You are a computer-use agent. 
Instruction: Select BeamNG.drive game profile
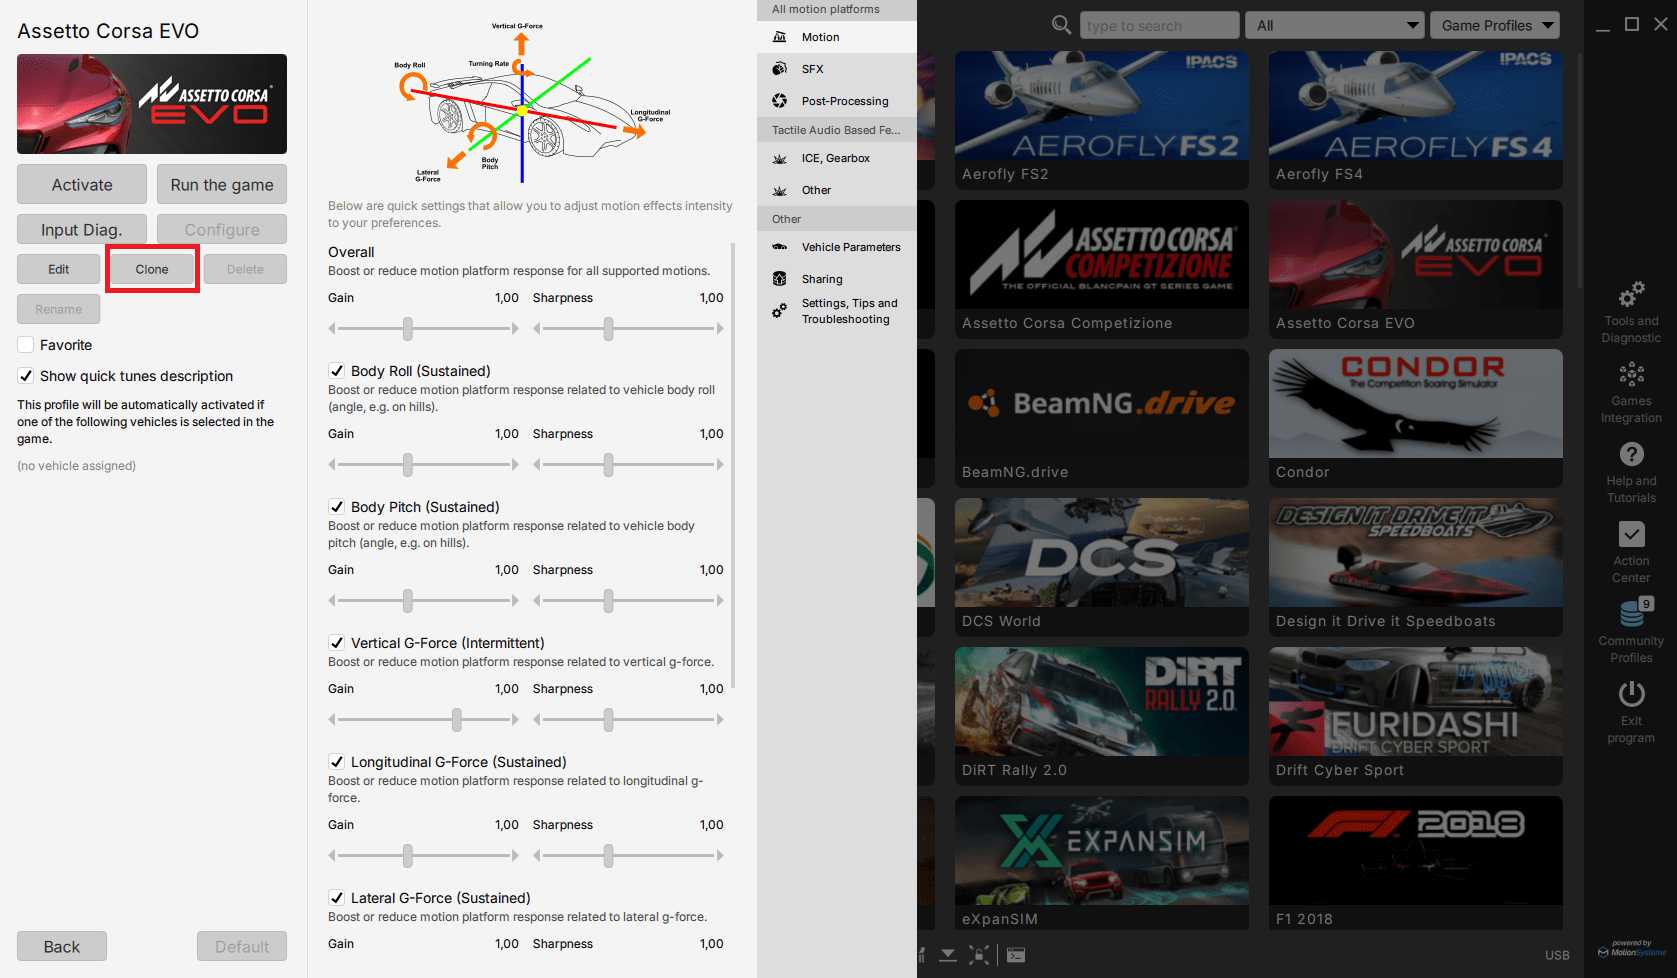1102,417
